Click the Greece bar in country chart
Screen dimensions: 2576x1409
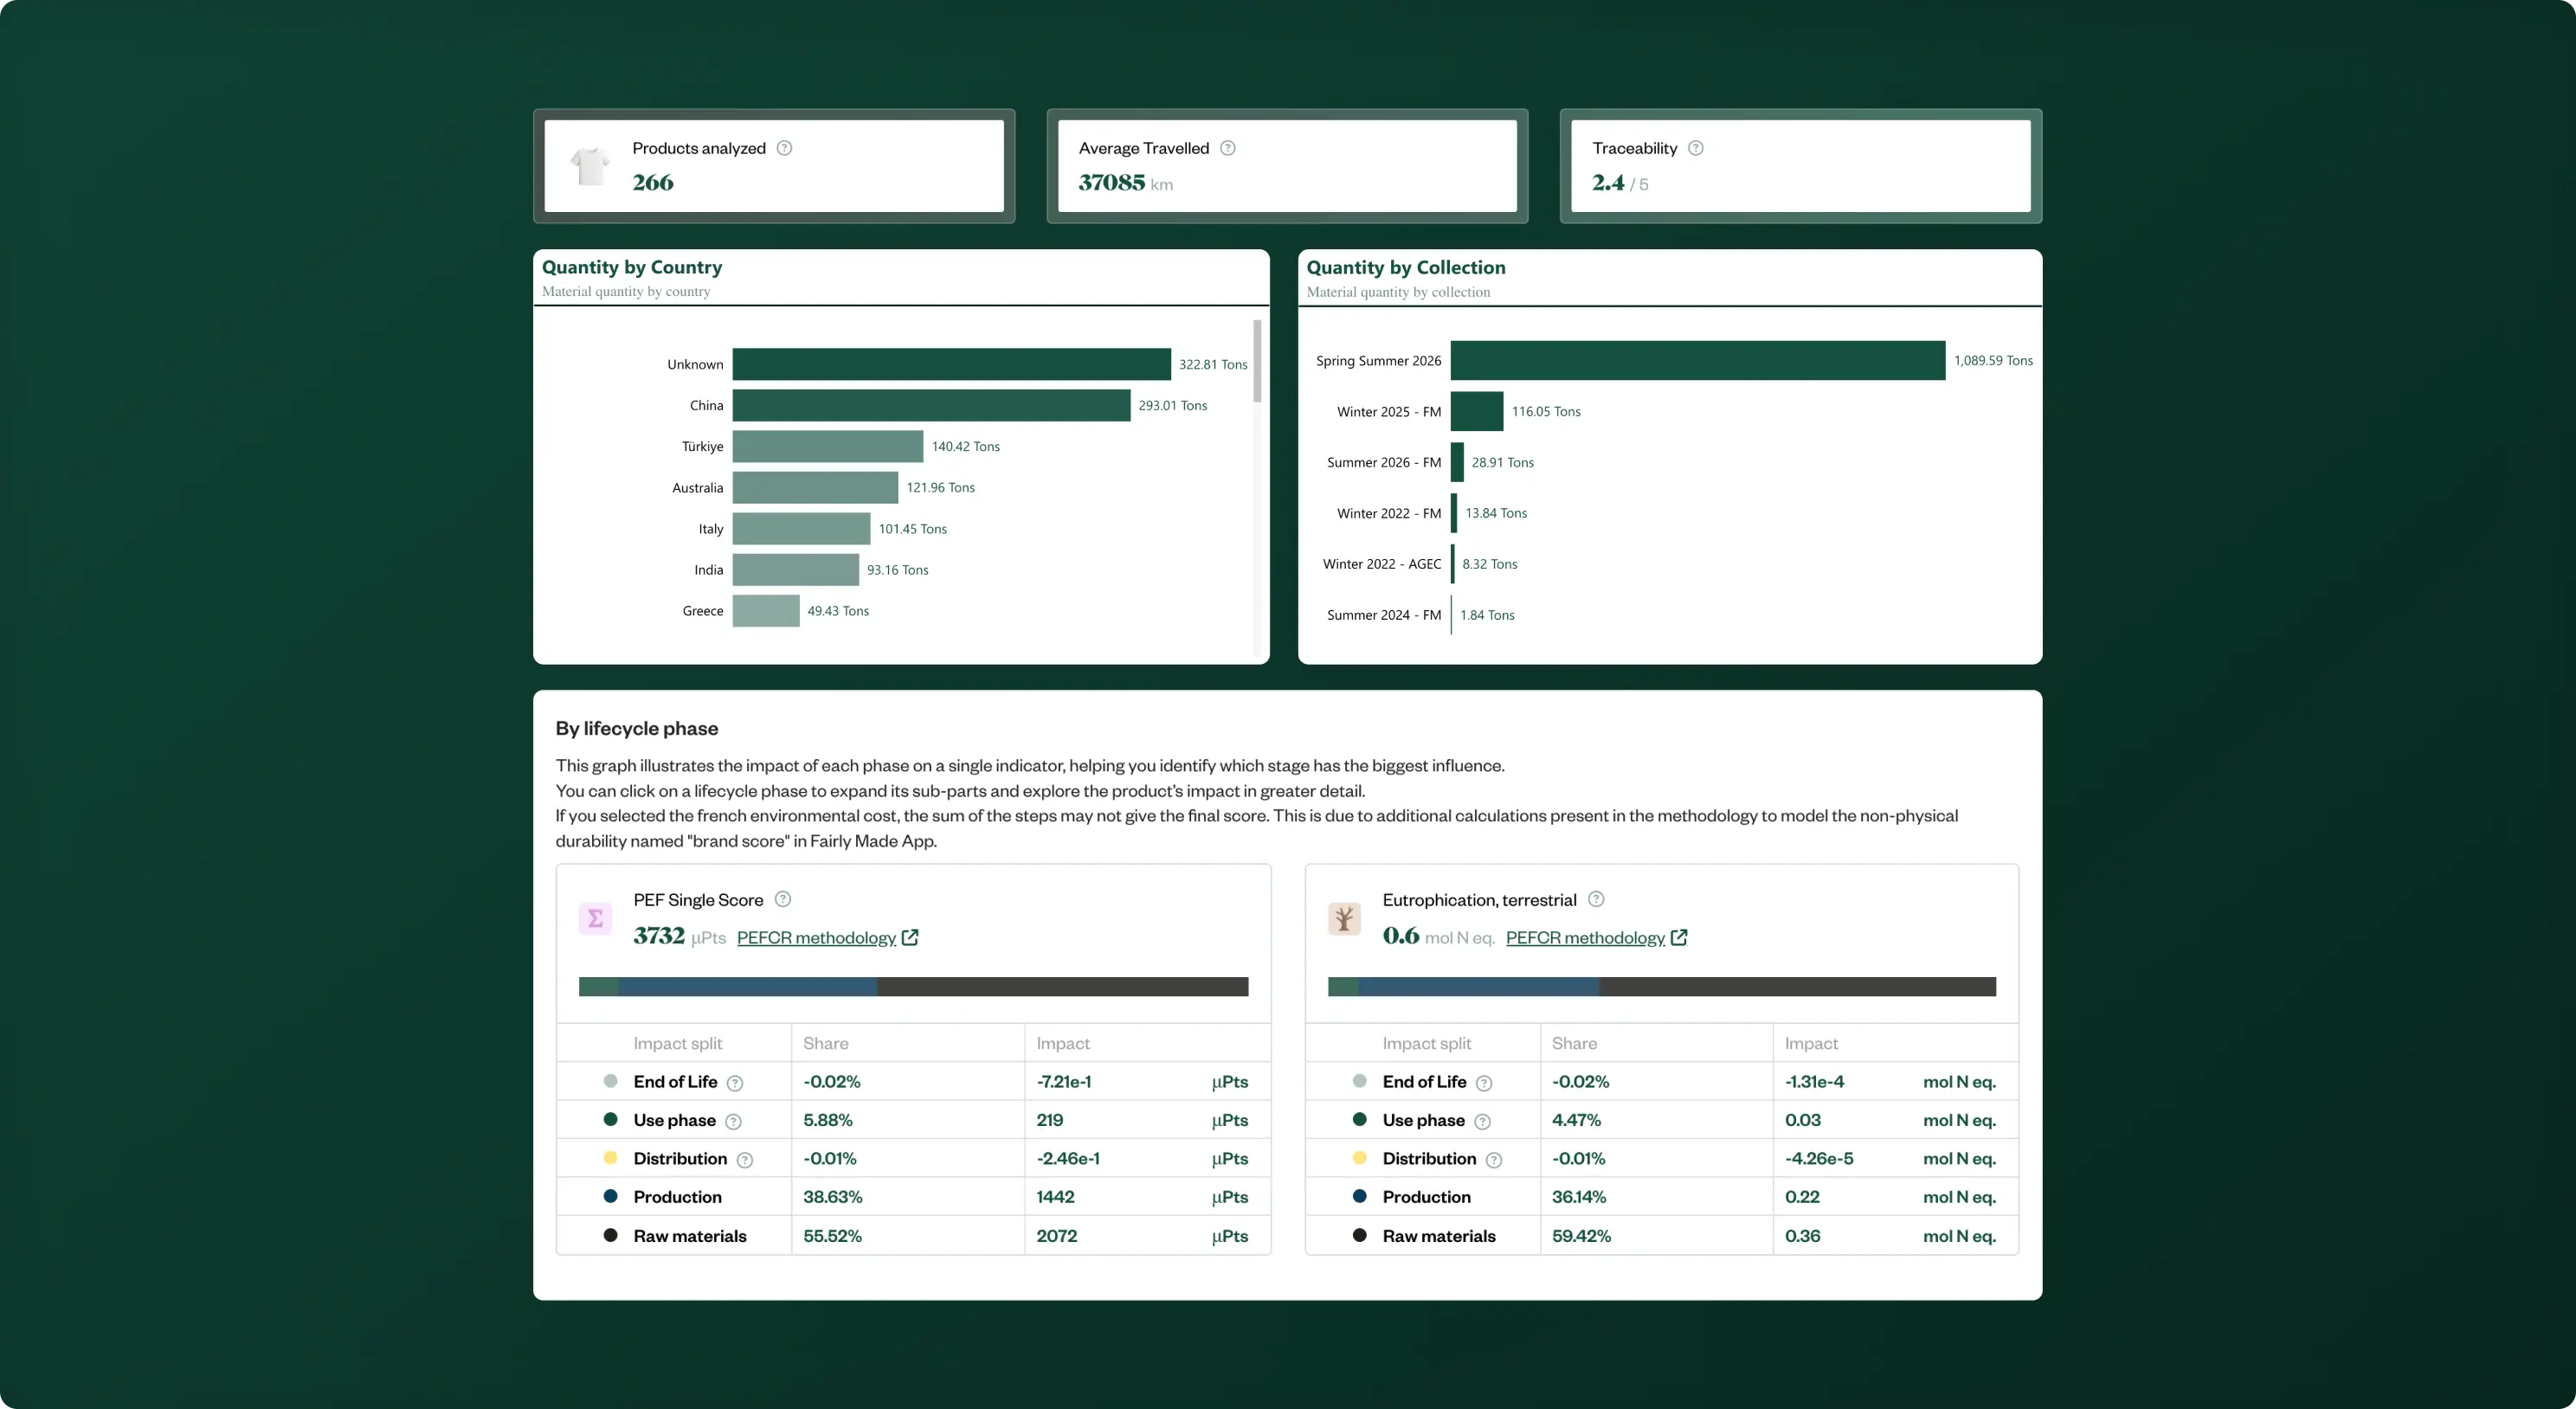(766, 611)
